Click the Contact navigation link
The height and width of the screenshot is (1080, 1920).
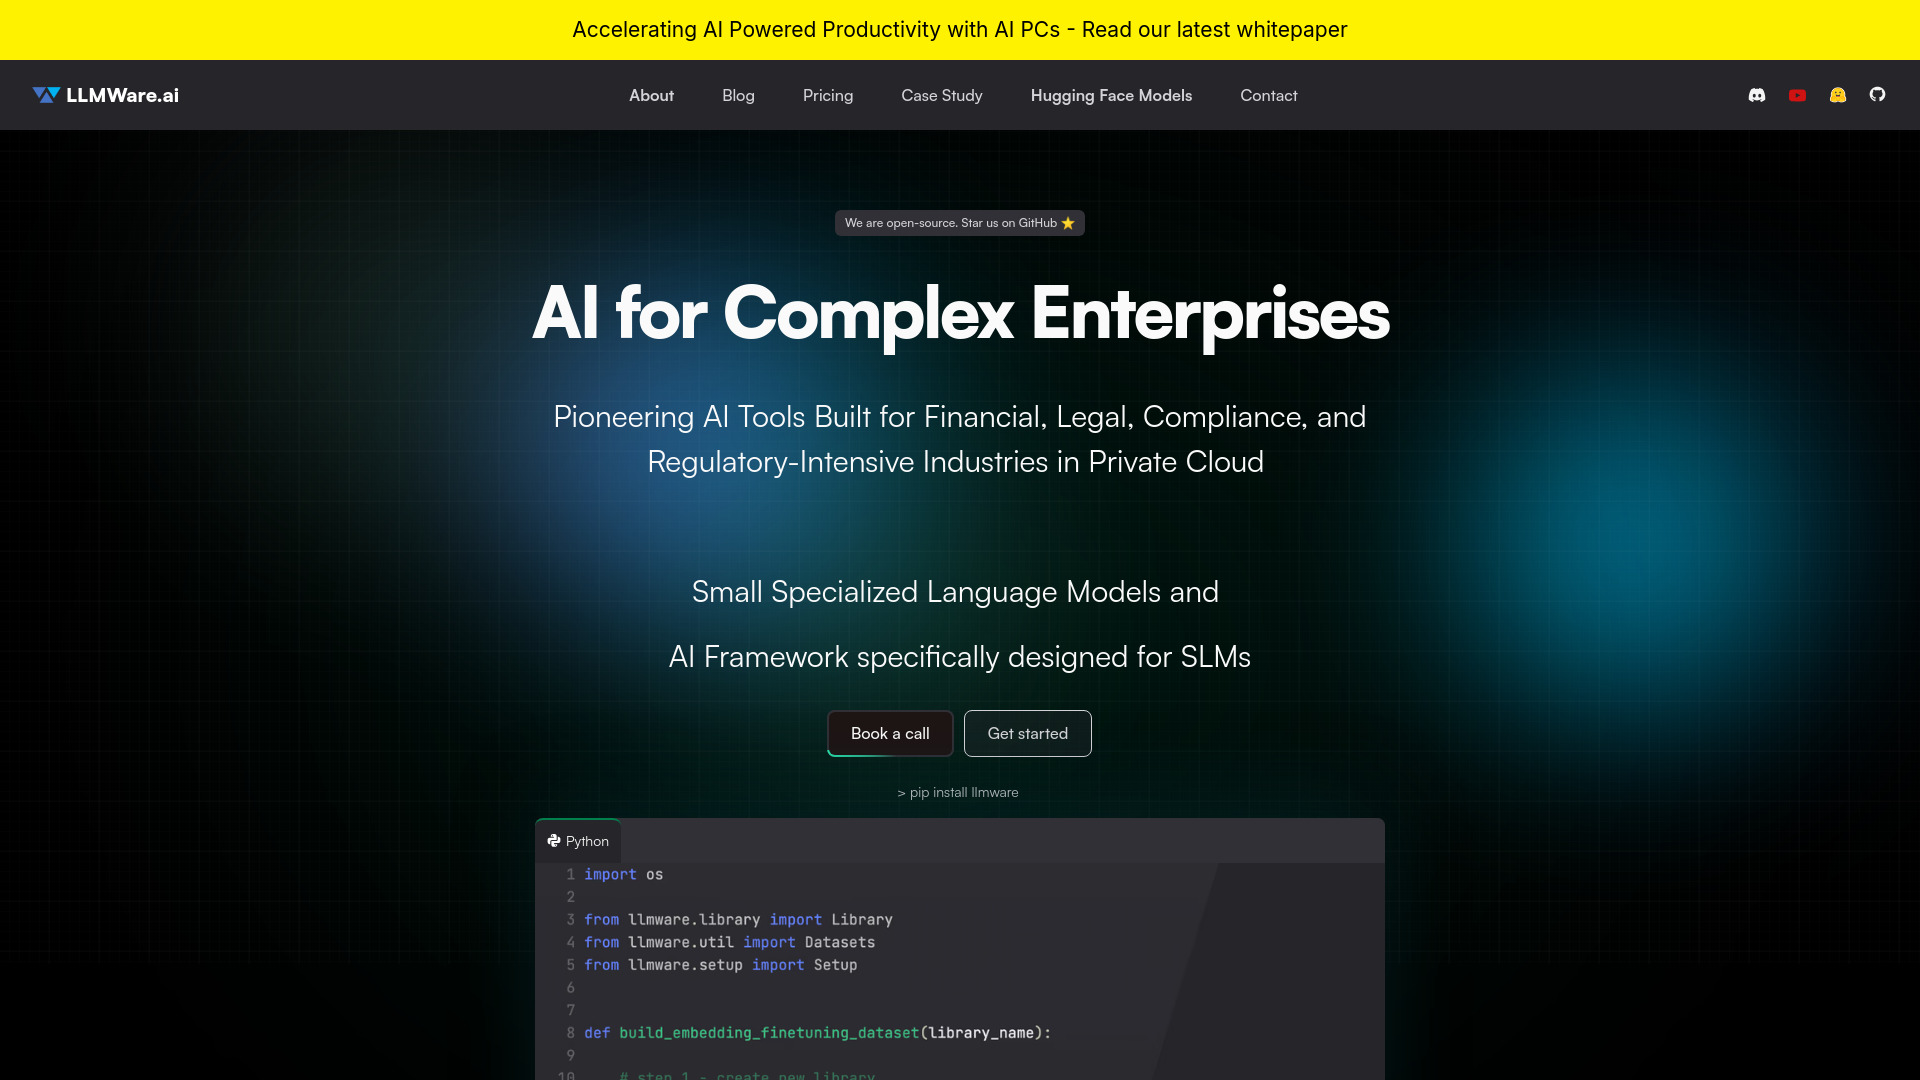(x=1269, y=94)
